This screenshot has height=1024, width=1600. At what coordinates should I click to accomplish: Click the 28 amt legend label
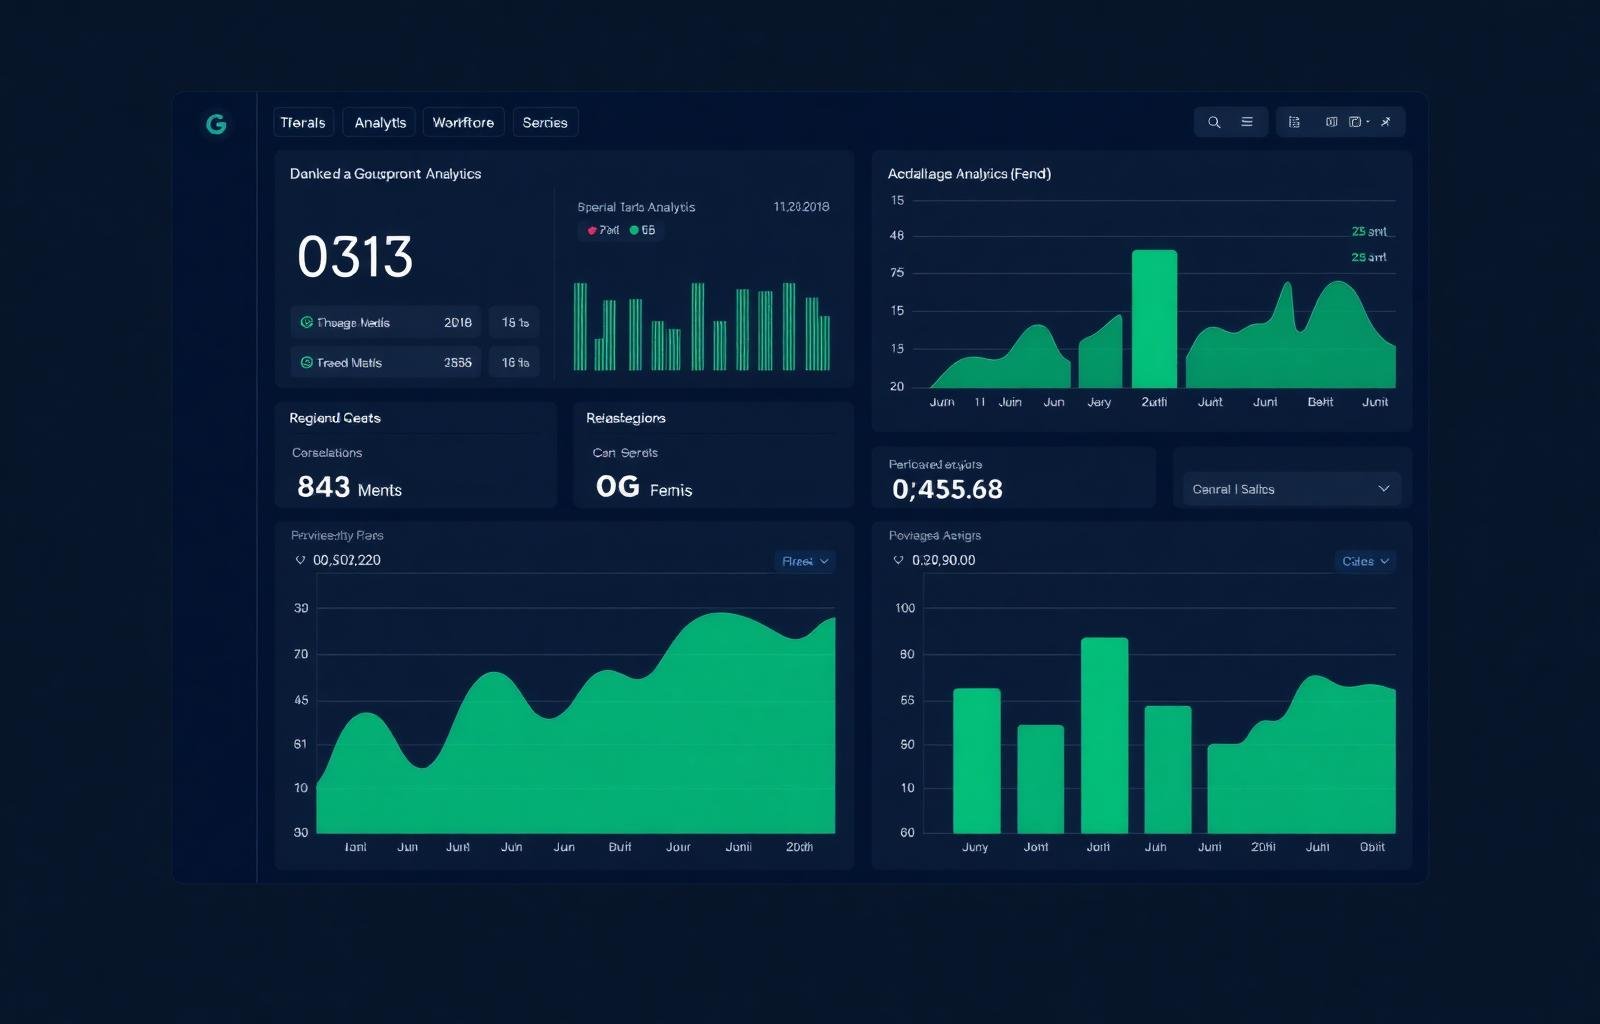click(1369, 257)
